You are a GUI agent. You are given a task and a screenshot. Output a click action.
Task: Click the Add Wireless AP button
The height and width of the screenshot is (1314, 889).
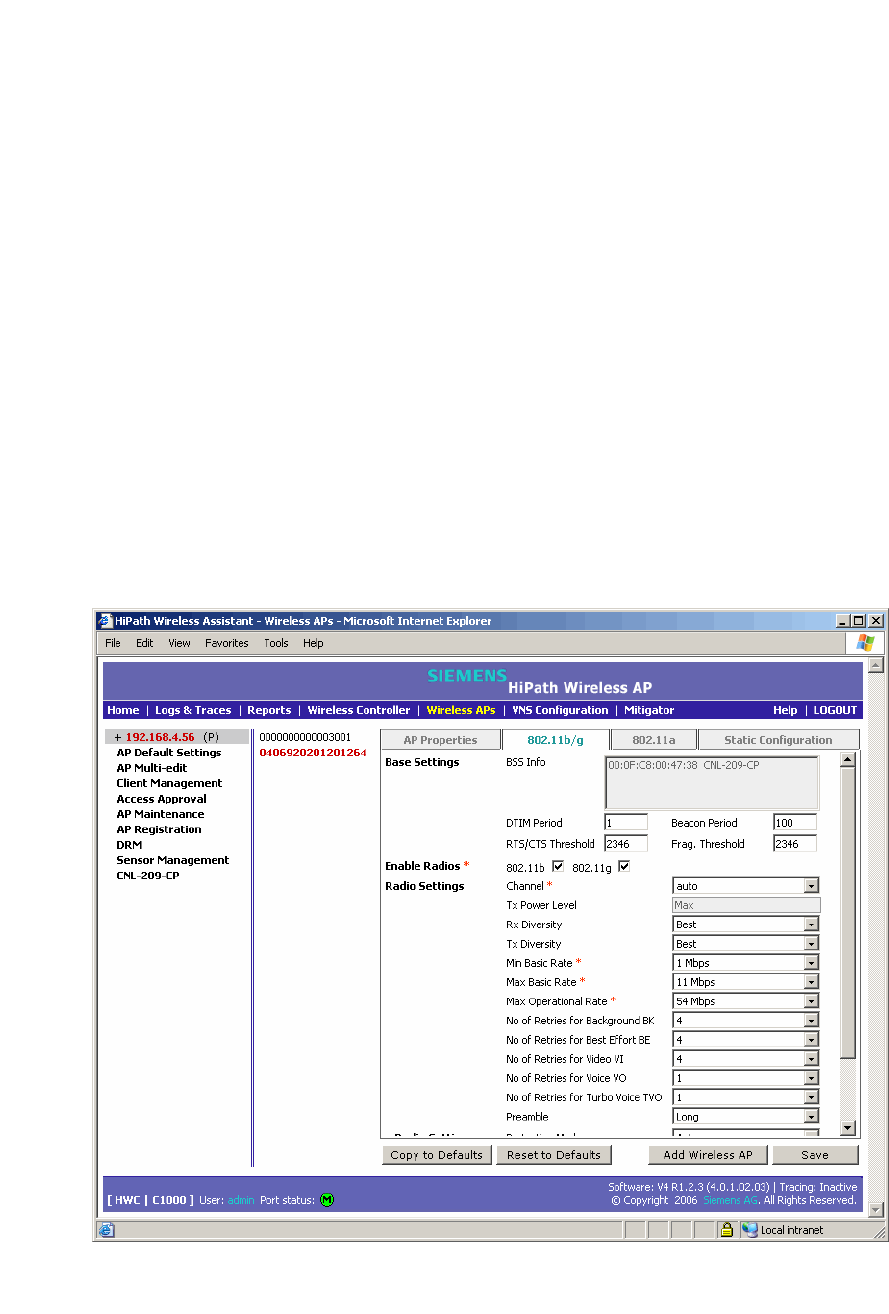708,1155
